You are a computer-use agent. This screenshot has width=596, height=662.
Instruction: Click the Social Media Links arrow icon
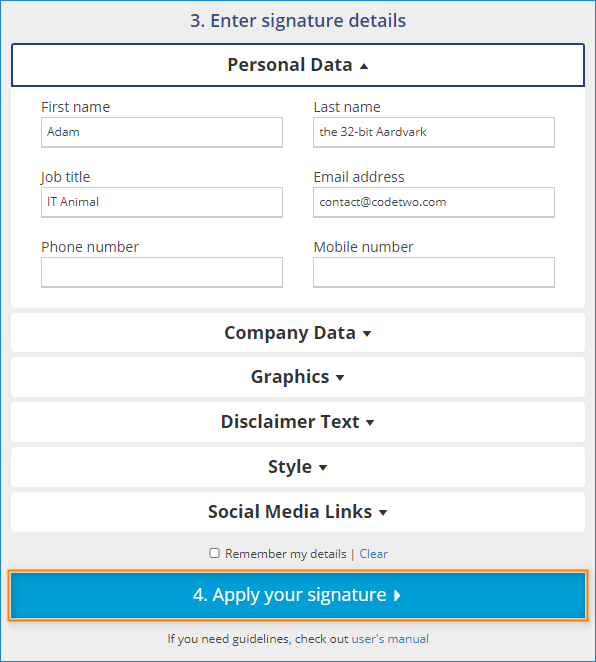383,513
